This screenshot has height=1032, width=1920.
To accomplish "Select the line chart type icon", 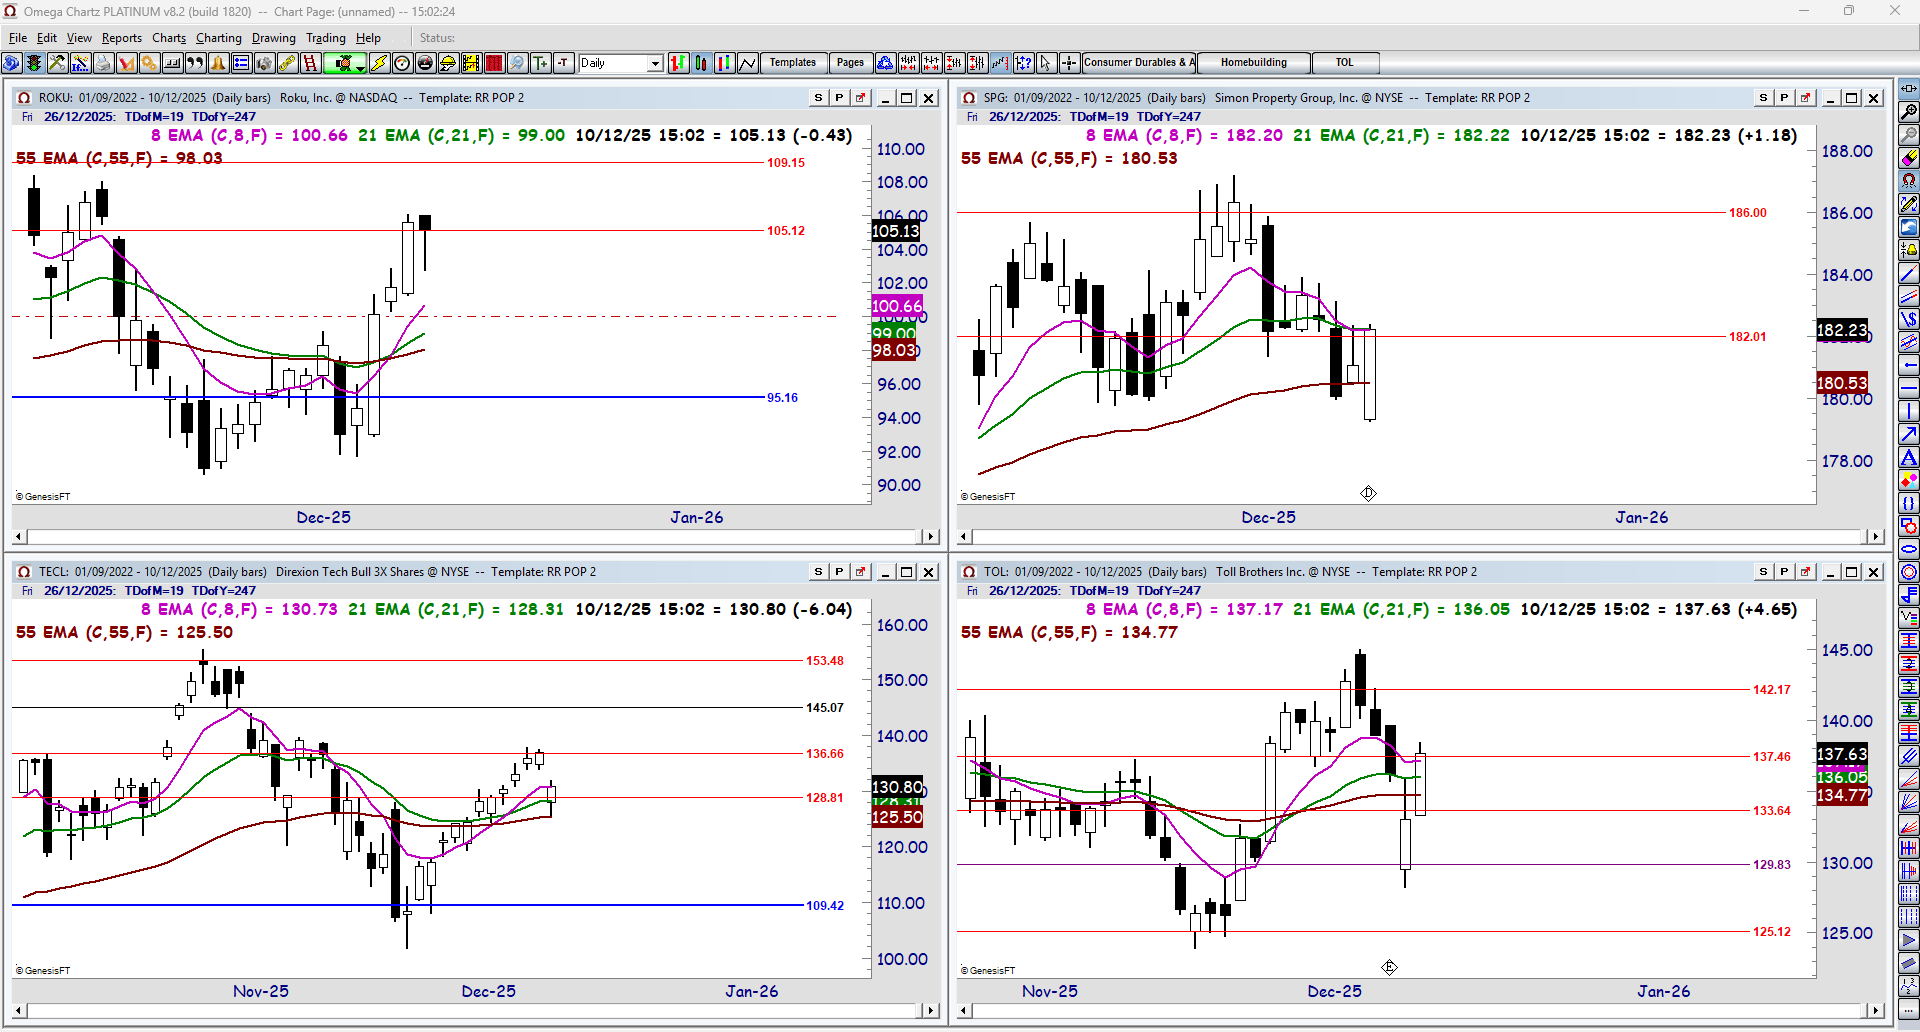I will click(748, 63).
